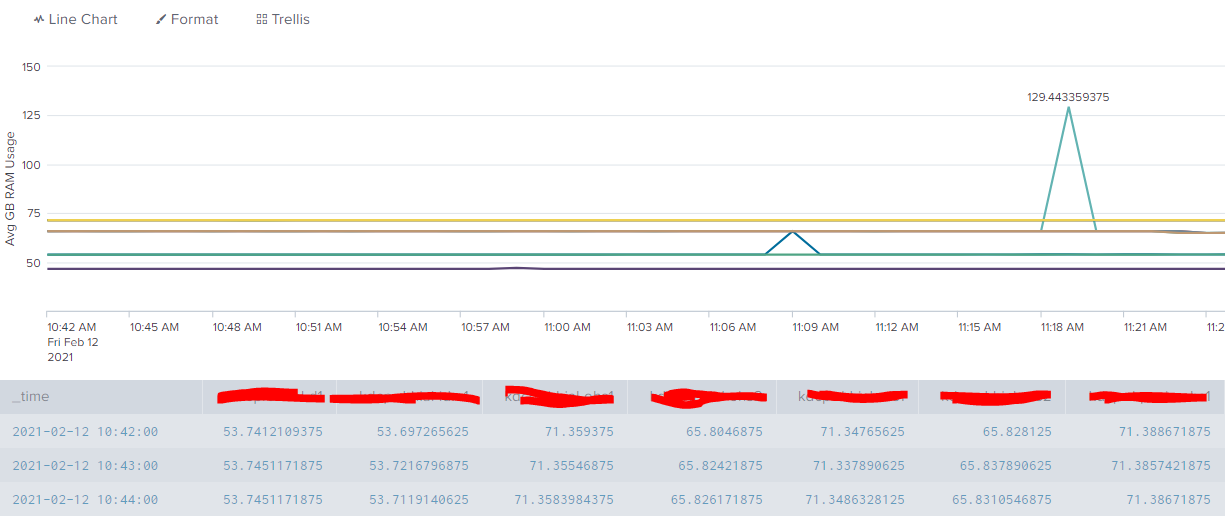Open the Trellis layout menu
The width and height of the screenshot is (1225, 516).
click(x=283, y=19)
